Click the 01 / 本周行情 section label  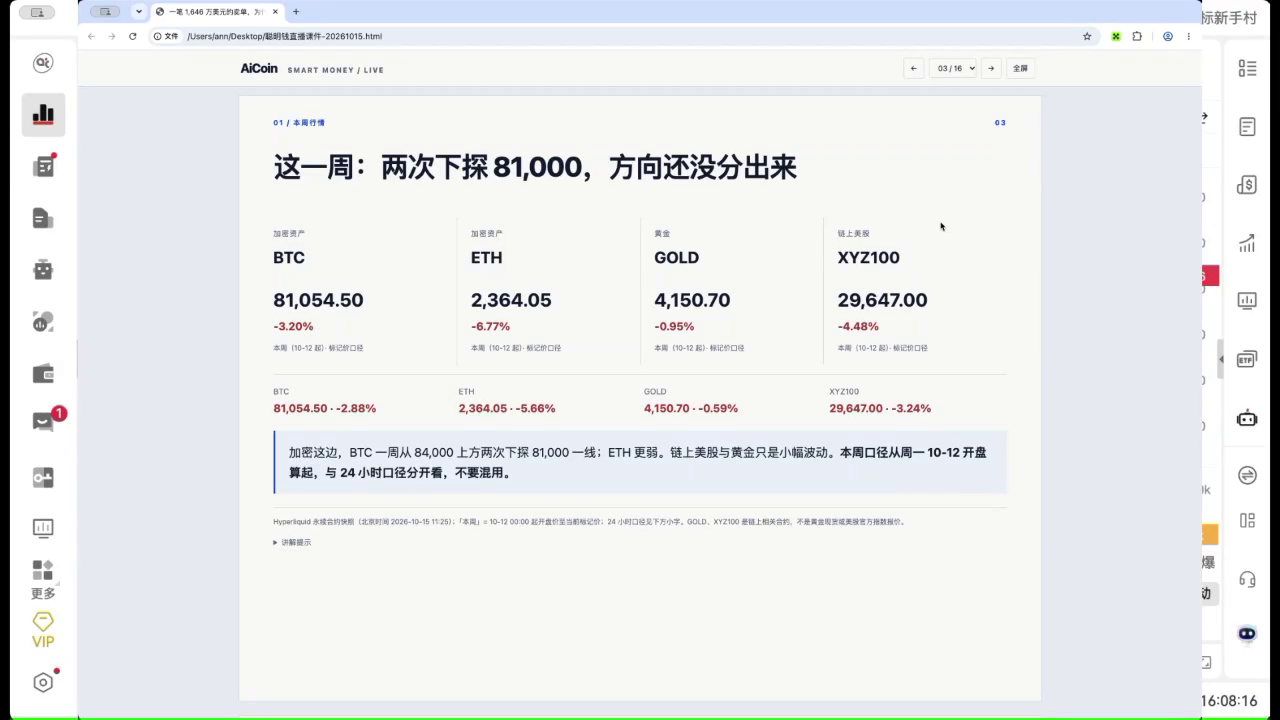[299, 123]
